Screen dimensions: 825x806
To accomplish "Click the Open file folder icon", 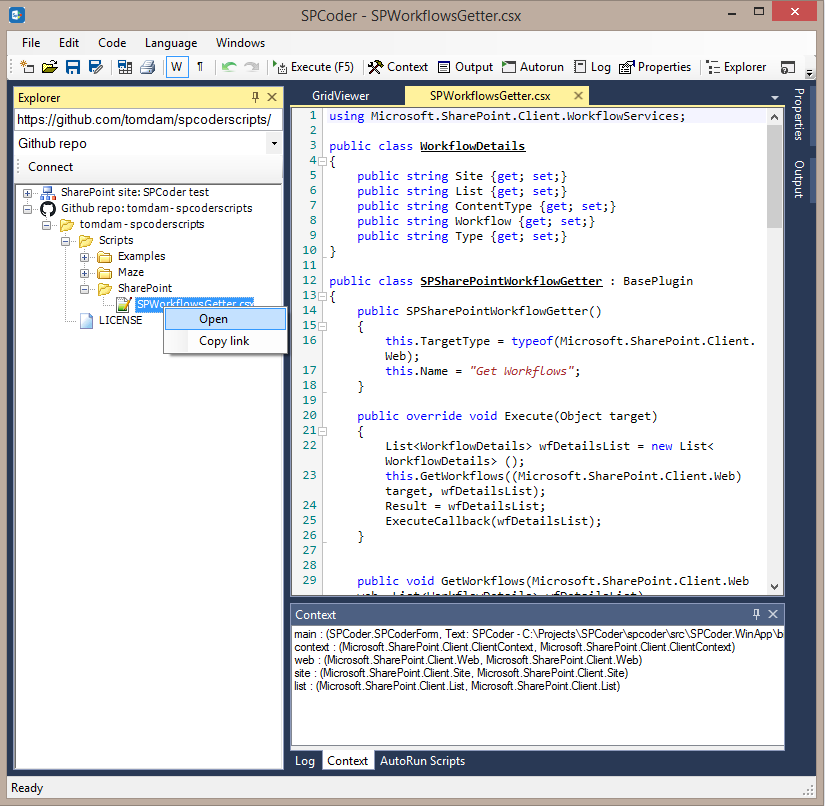I will pos(50,67).
